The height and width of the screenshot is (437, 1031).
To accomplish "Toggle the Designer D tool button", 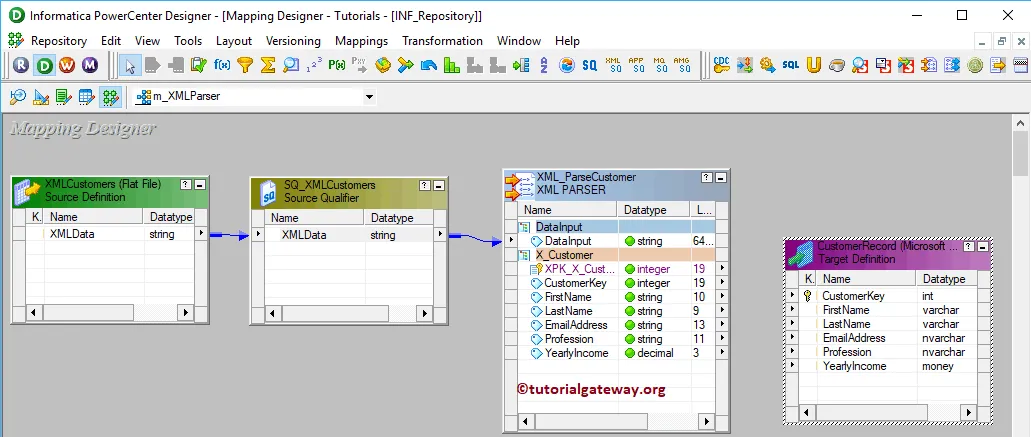I will point(44,65).
